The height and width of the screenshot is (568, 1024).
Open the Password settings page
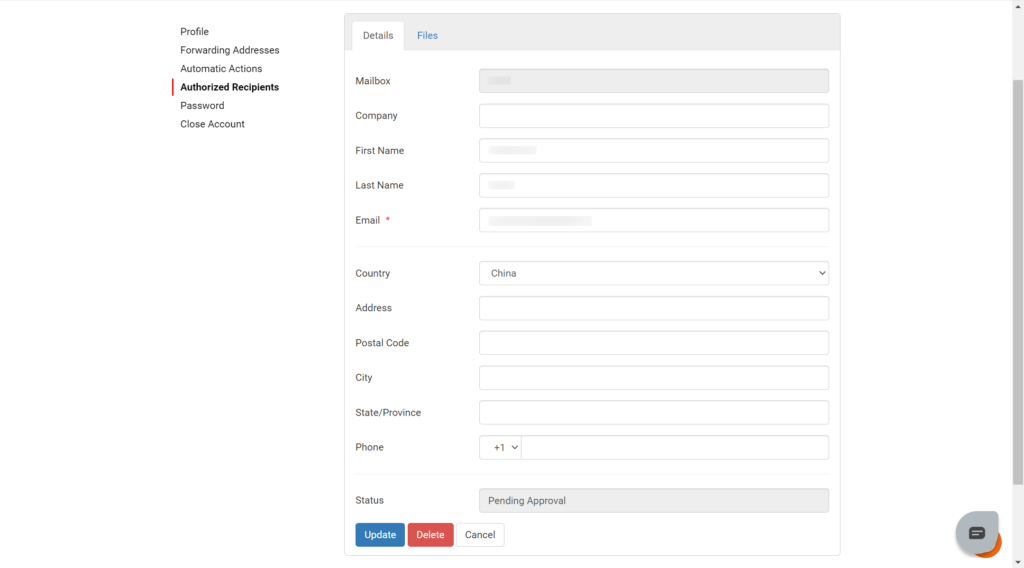click(202, 106)
